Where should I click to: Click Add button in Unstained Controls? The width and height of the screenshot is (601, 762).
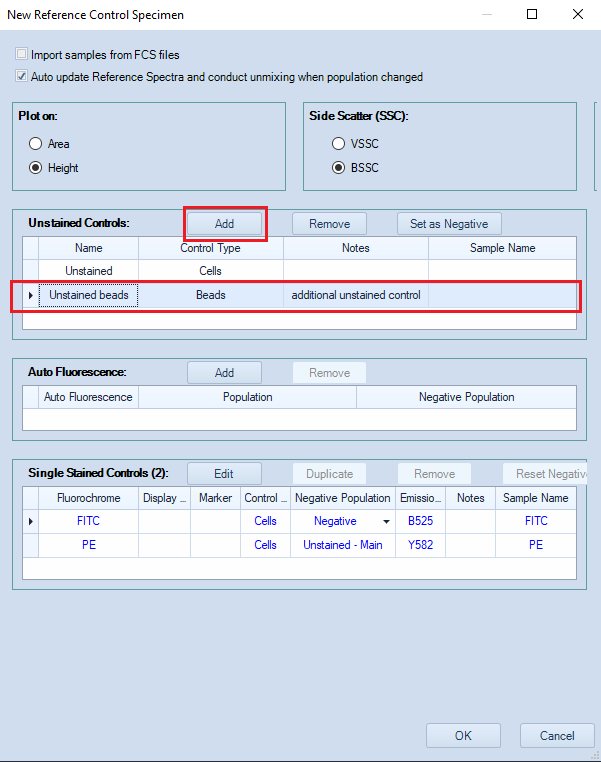tap(225, 224)
